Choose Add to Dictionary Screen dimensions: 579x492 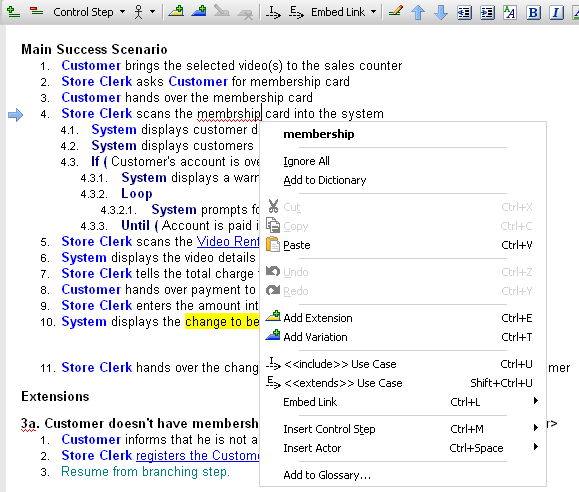click(x=325, y=180)
